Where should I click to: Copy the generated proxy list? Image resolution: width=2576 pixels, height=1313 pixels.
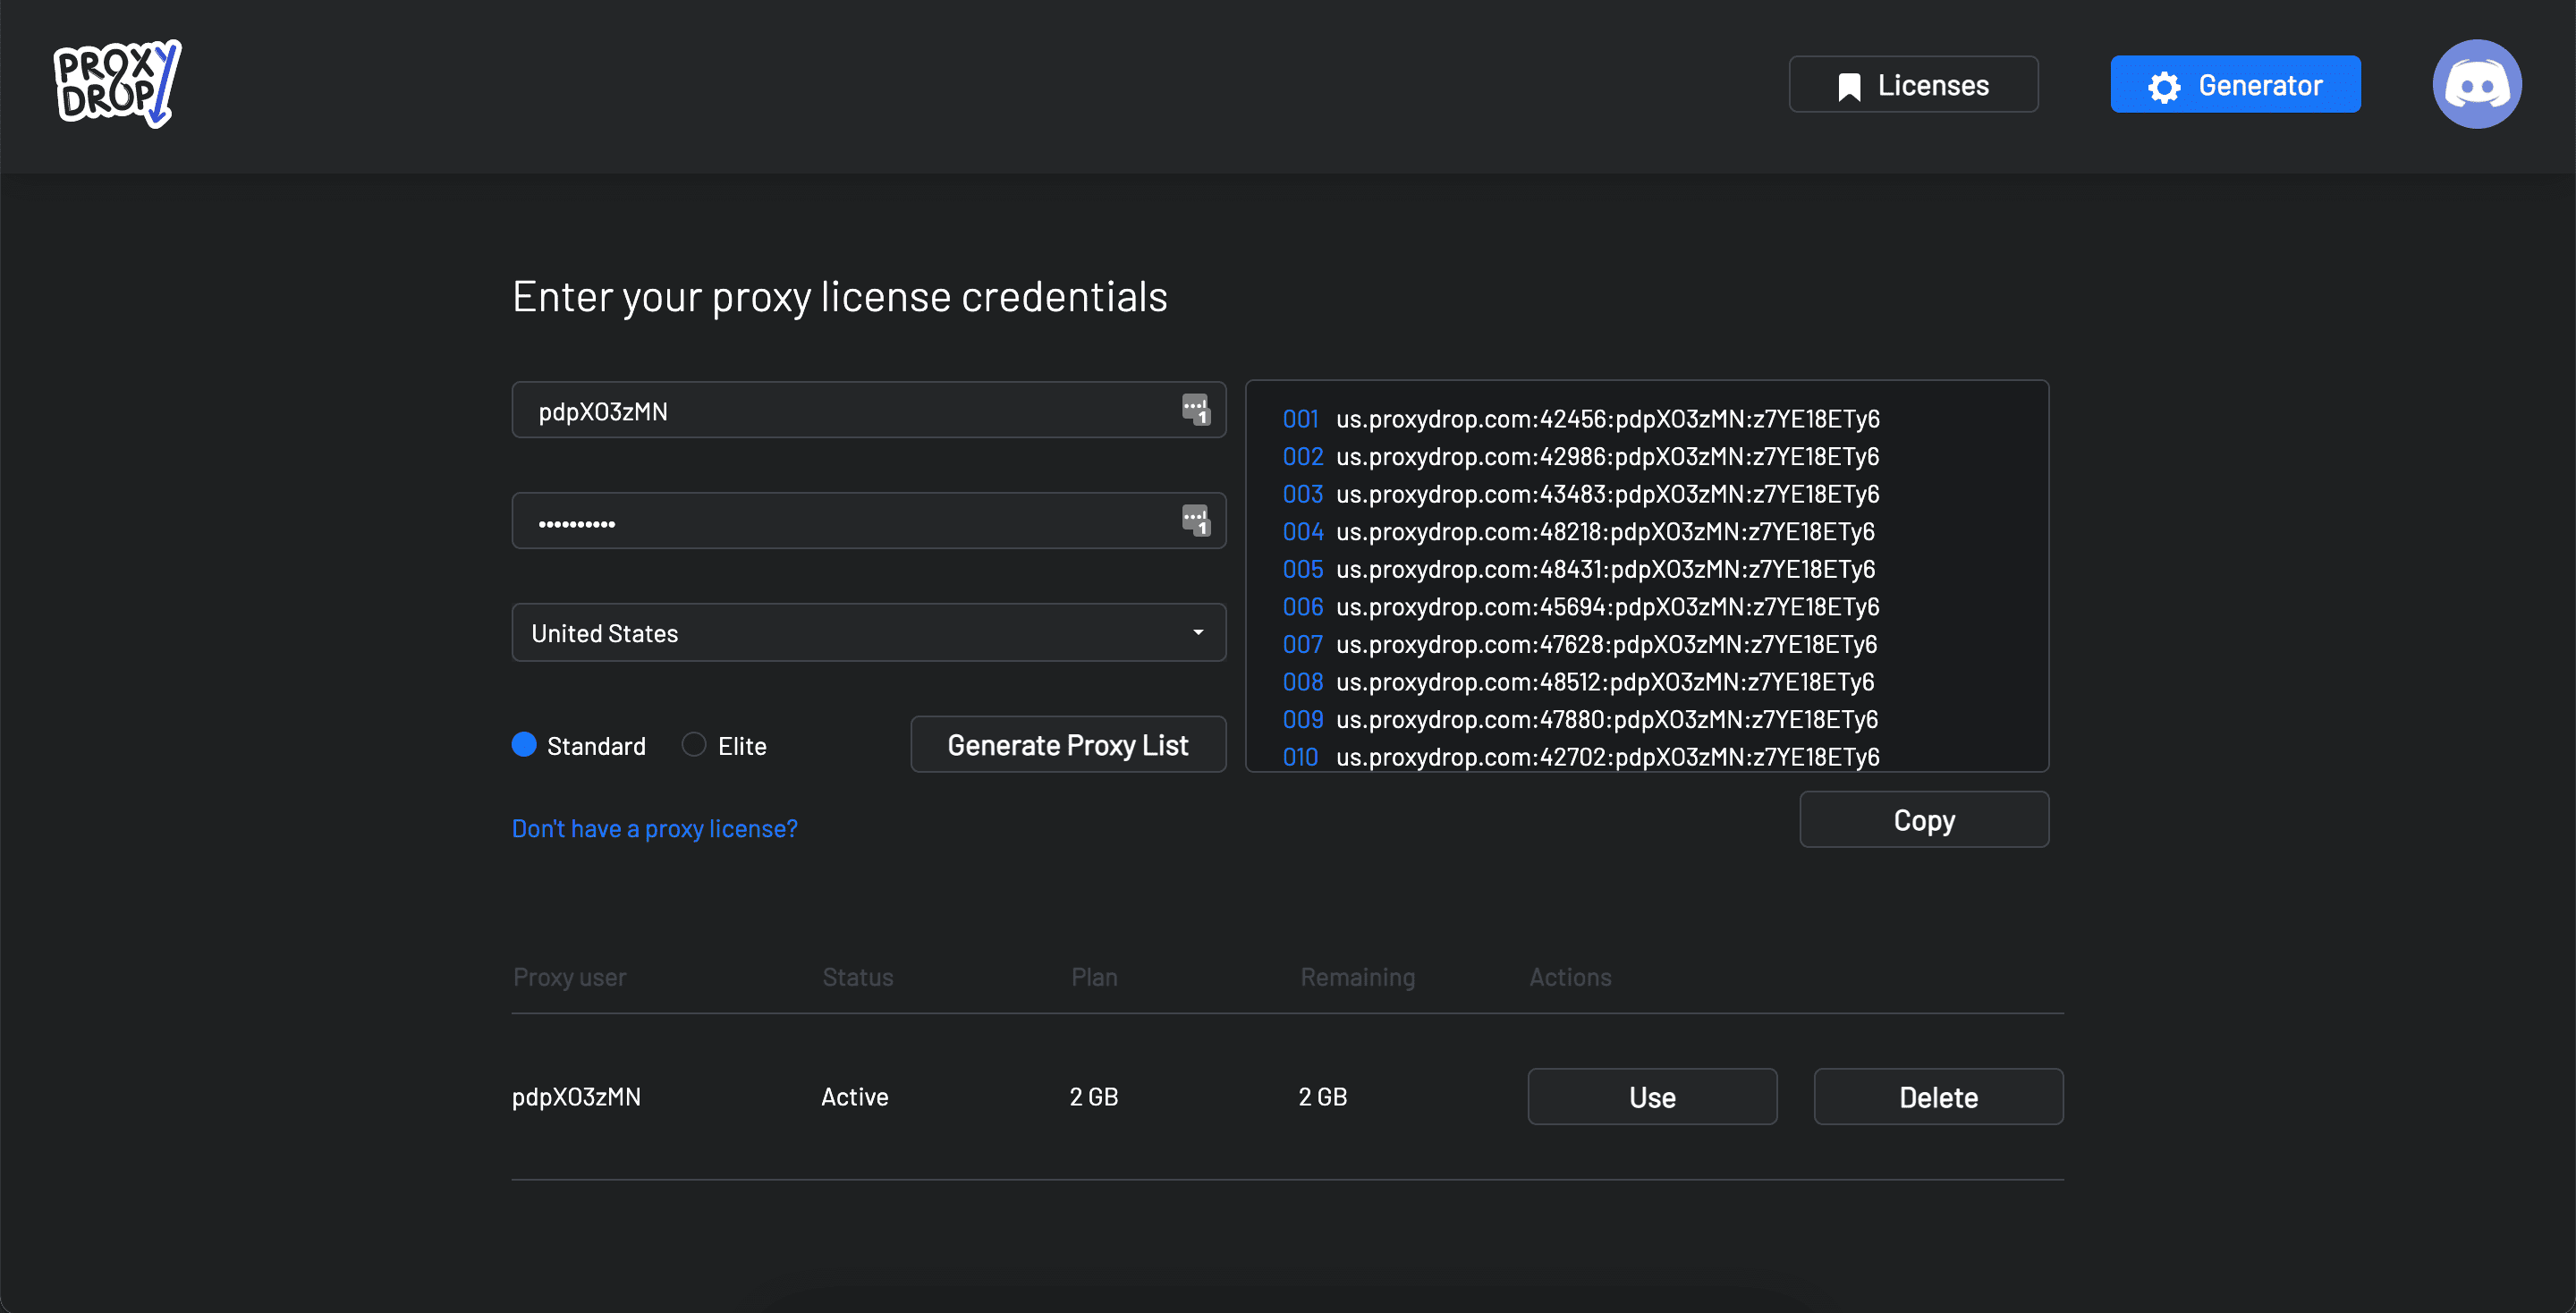1924,820
